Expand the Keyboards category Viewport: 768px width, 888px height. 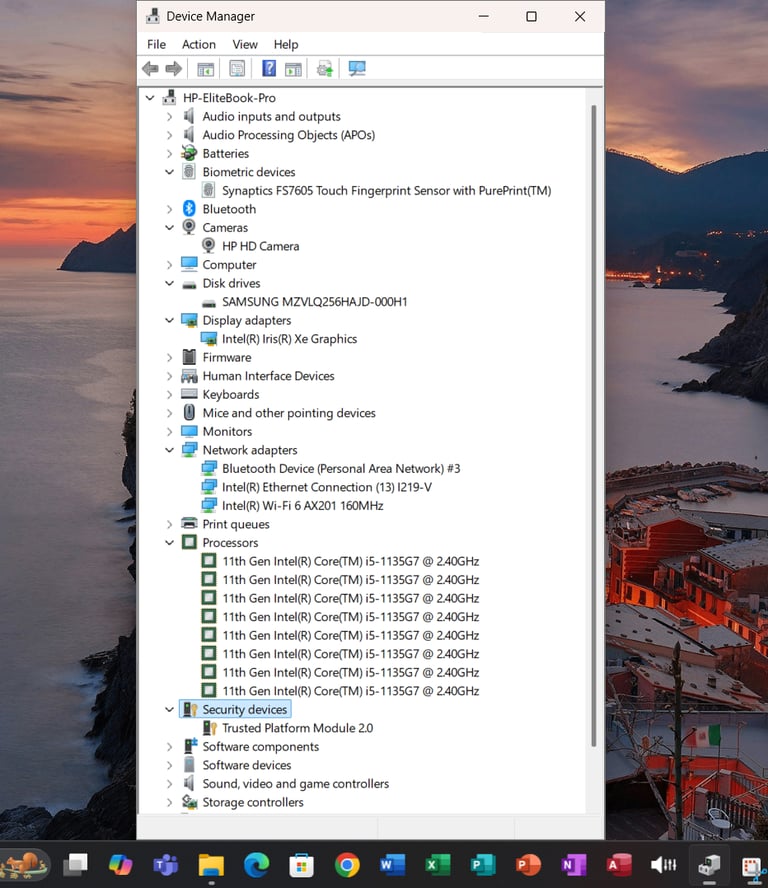click(x=169, y=395)
